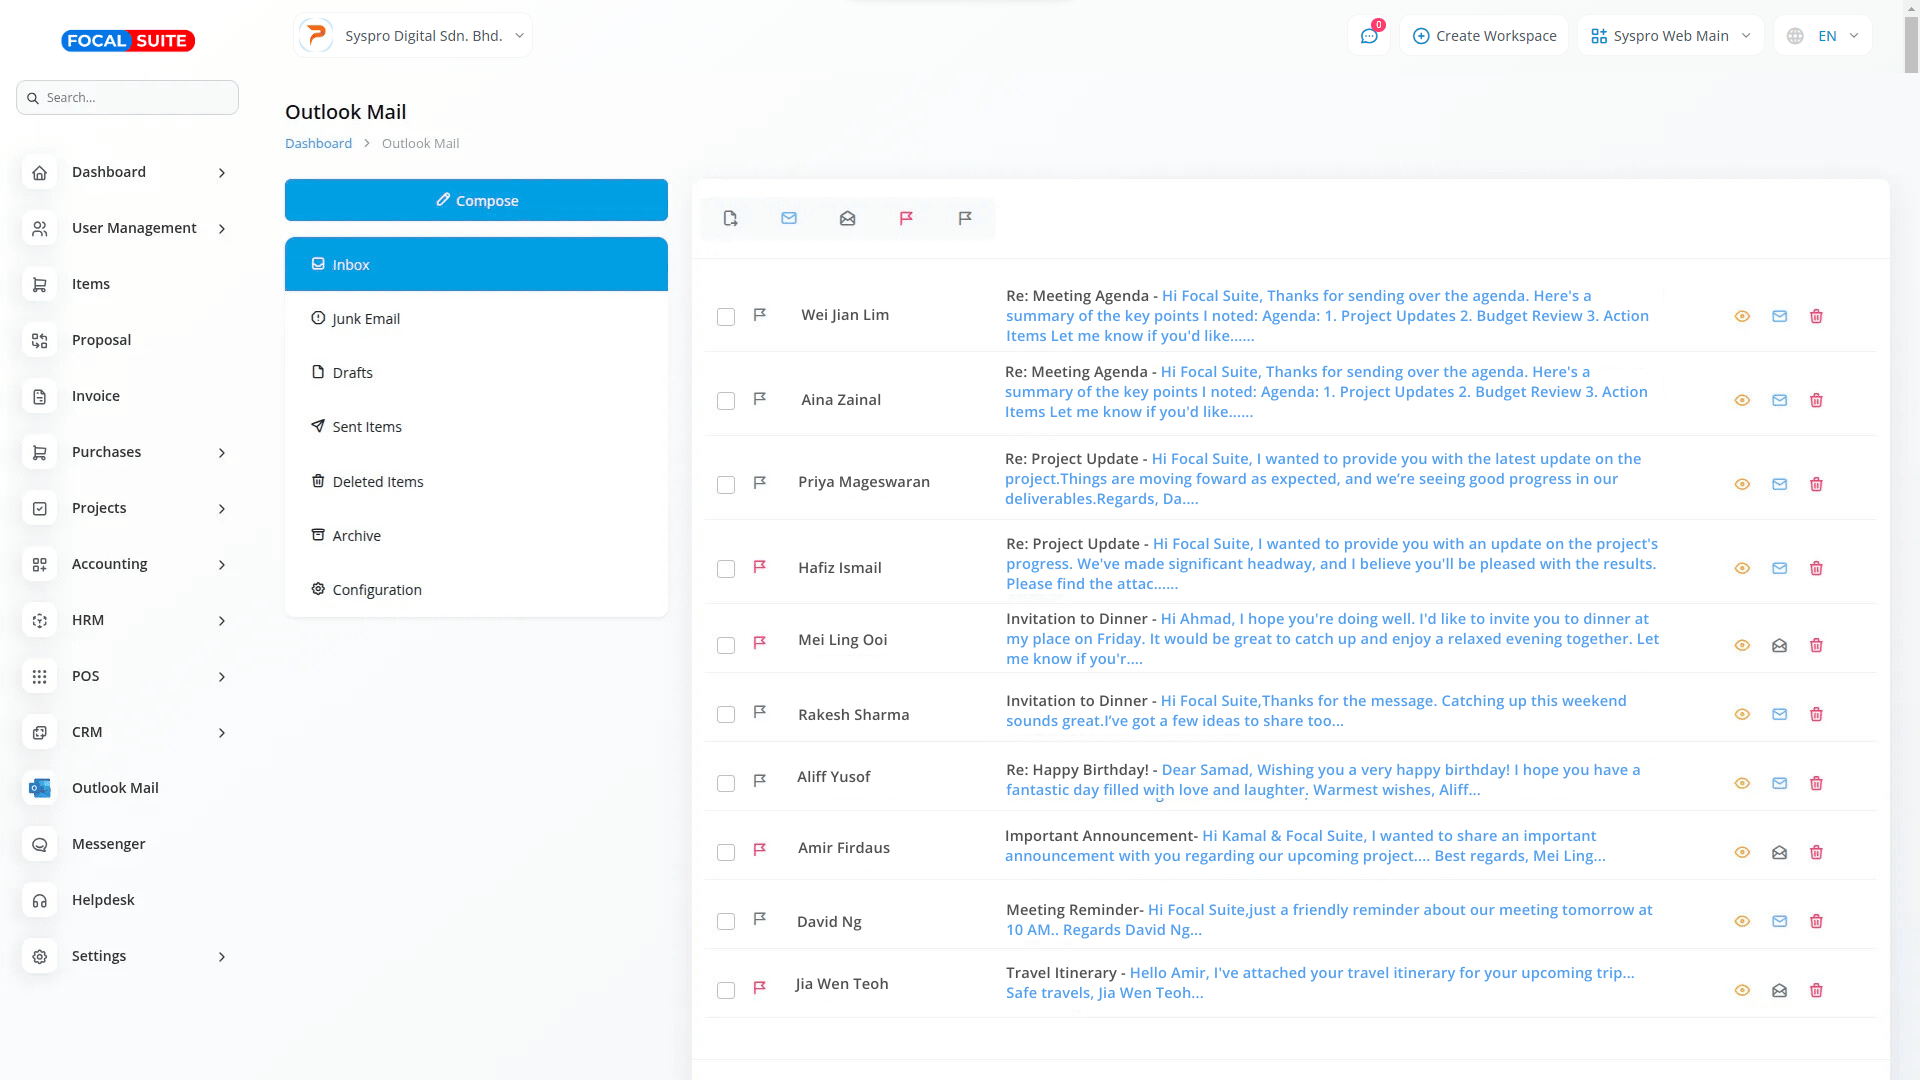1920x1080 pixels.
Task: View Priya Mageswaran's email with eye icon
Action: 1742,484
